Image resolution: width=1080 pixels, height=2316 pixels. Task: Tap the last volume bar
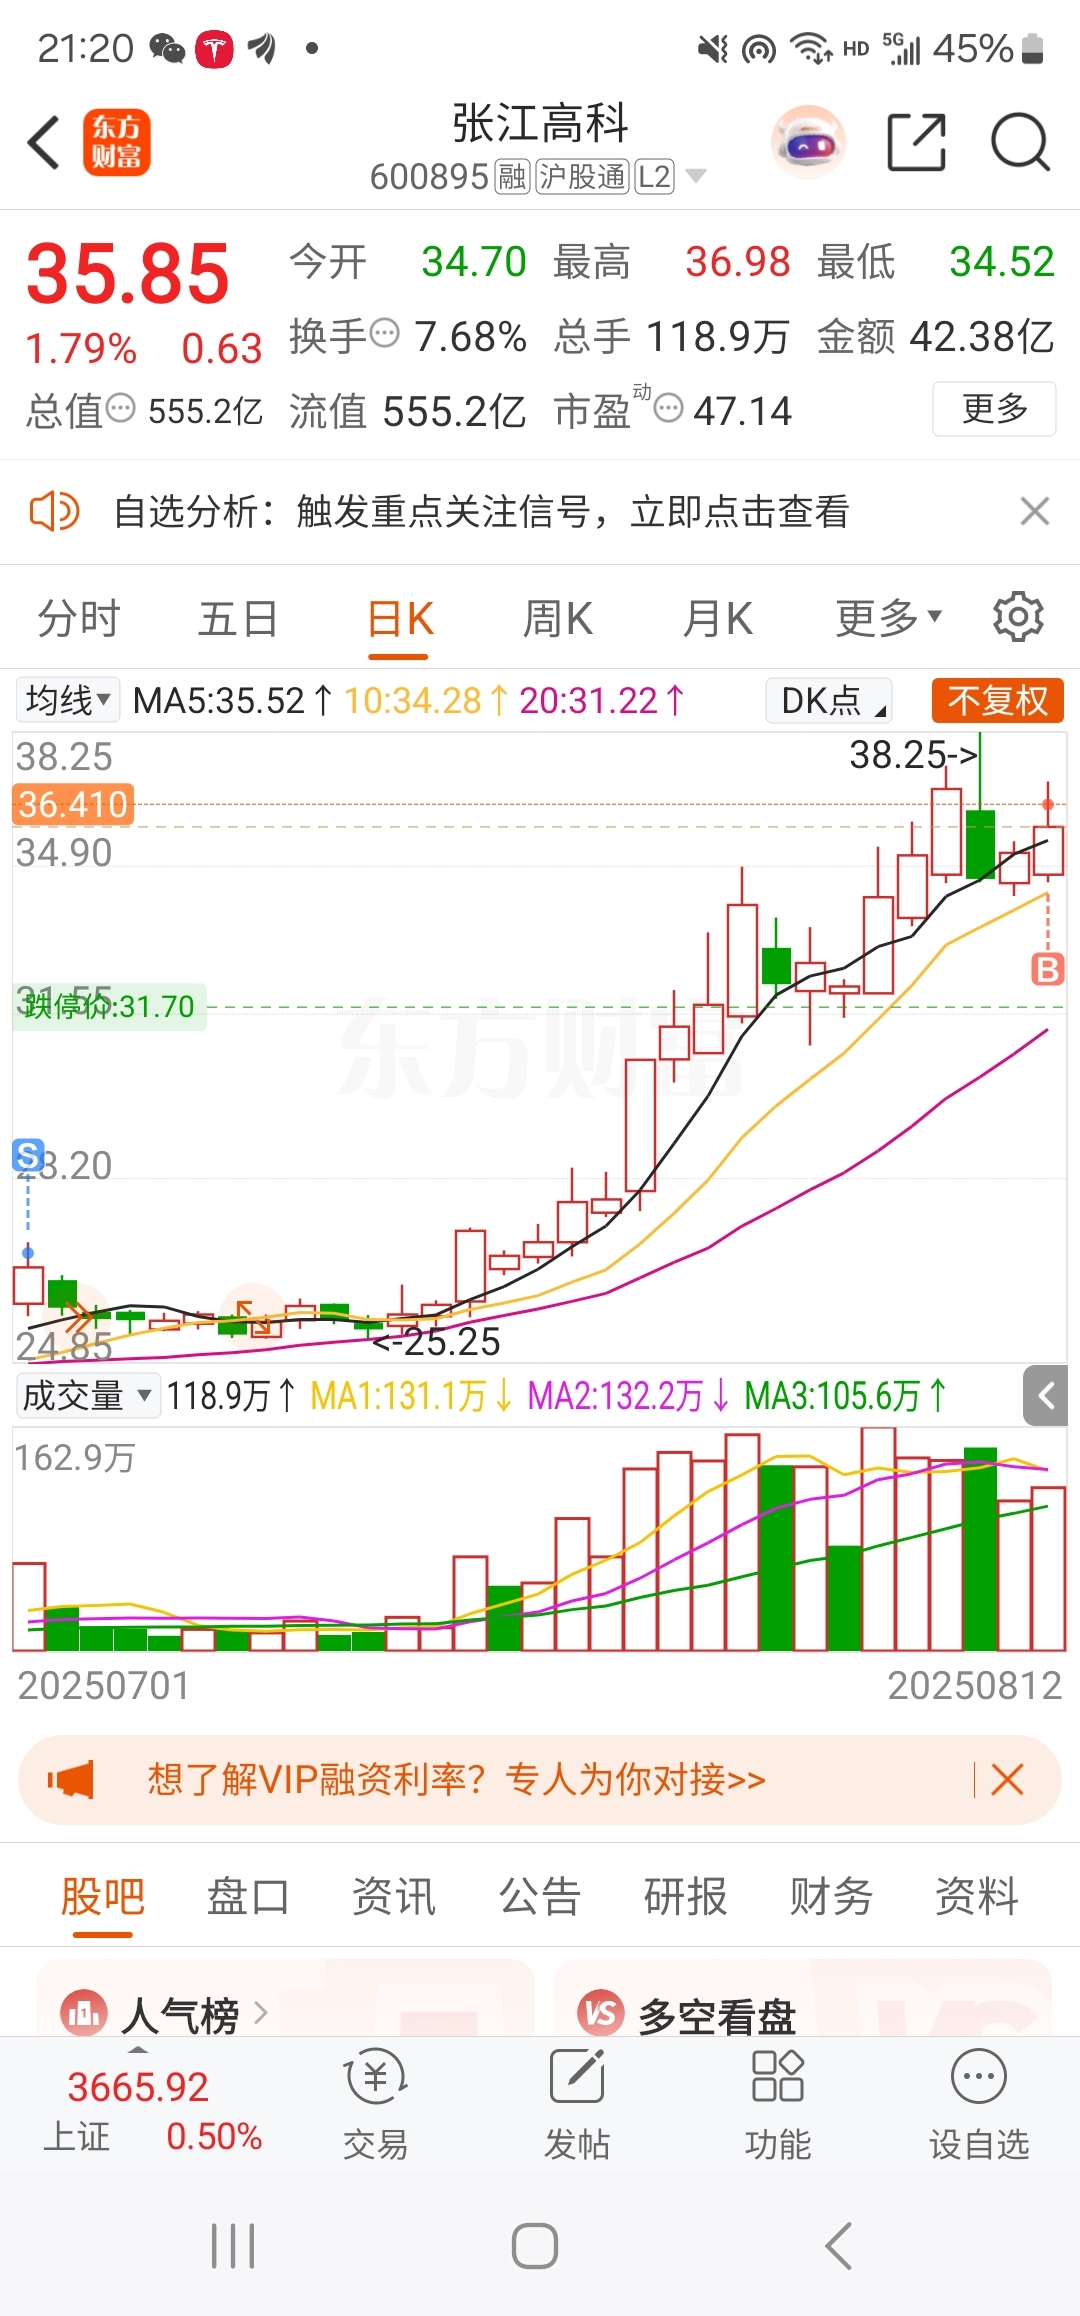point(1049,1568)
